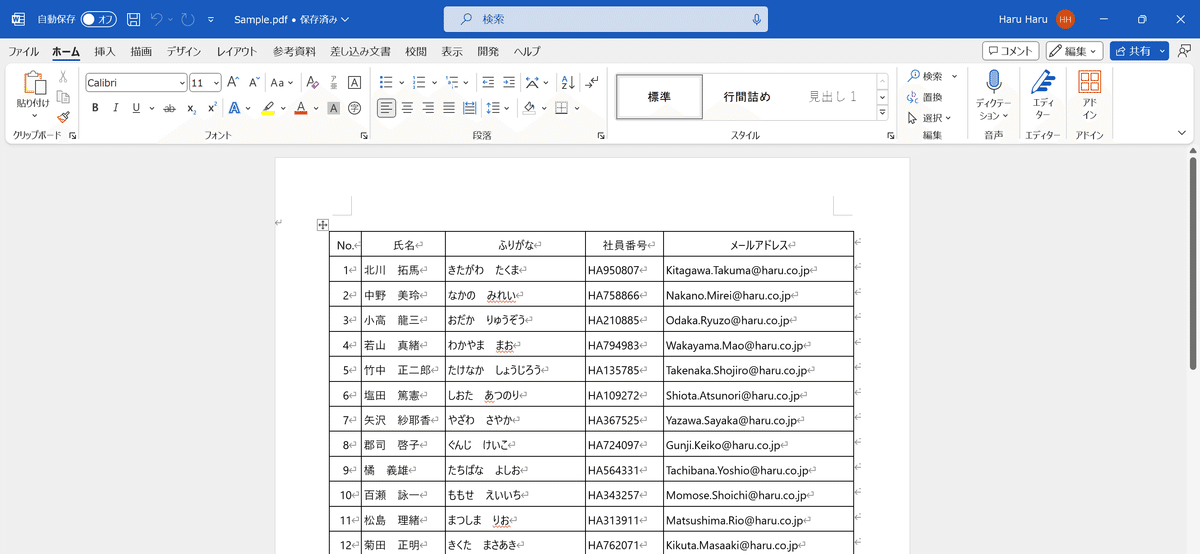
Task: Click the phonetic guide (ruby) icon
Action: (334, 83)
